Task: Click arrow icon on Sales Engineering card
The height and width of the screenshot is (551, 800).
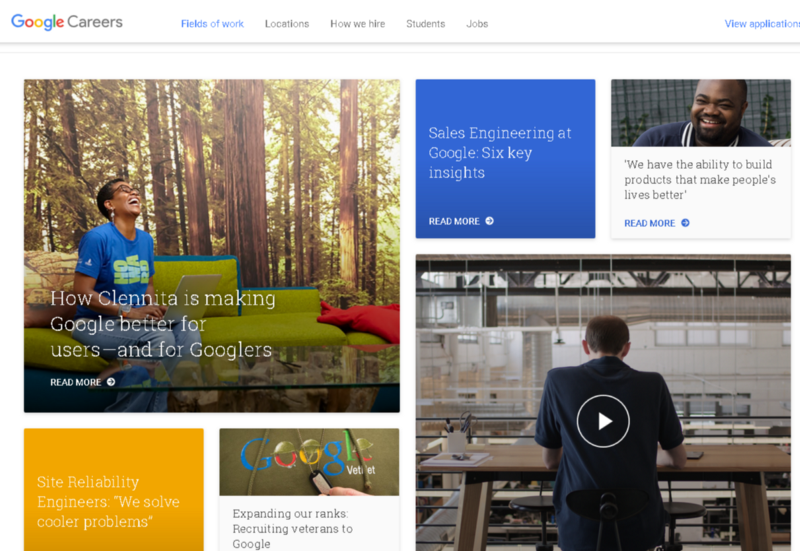Action: (x=489, y=221)
